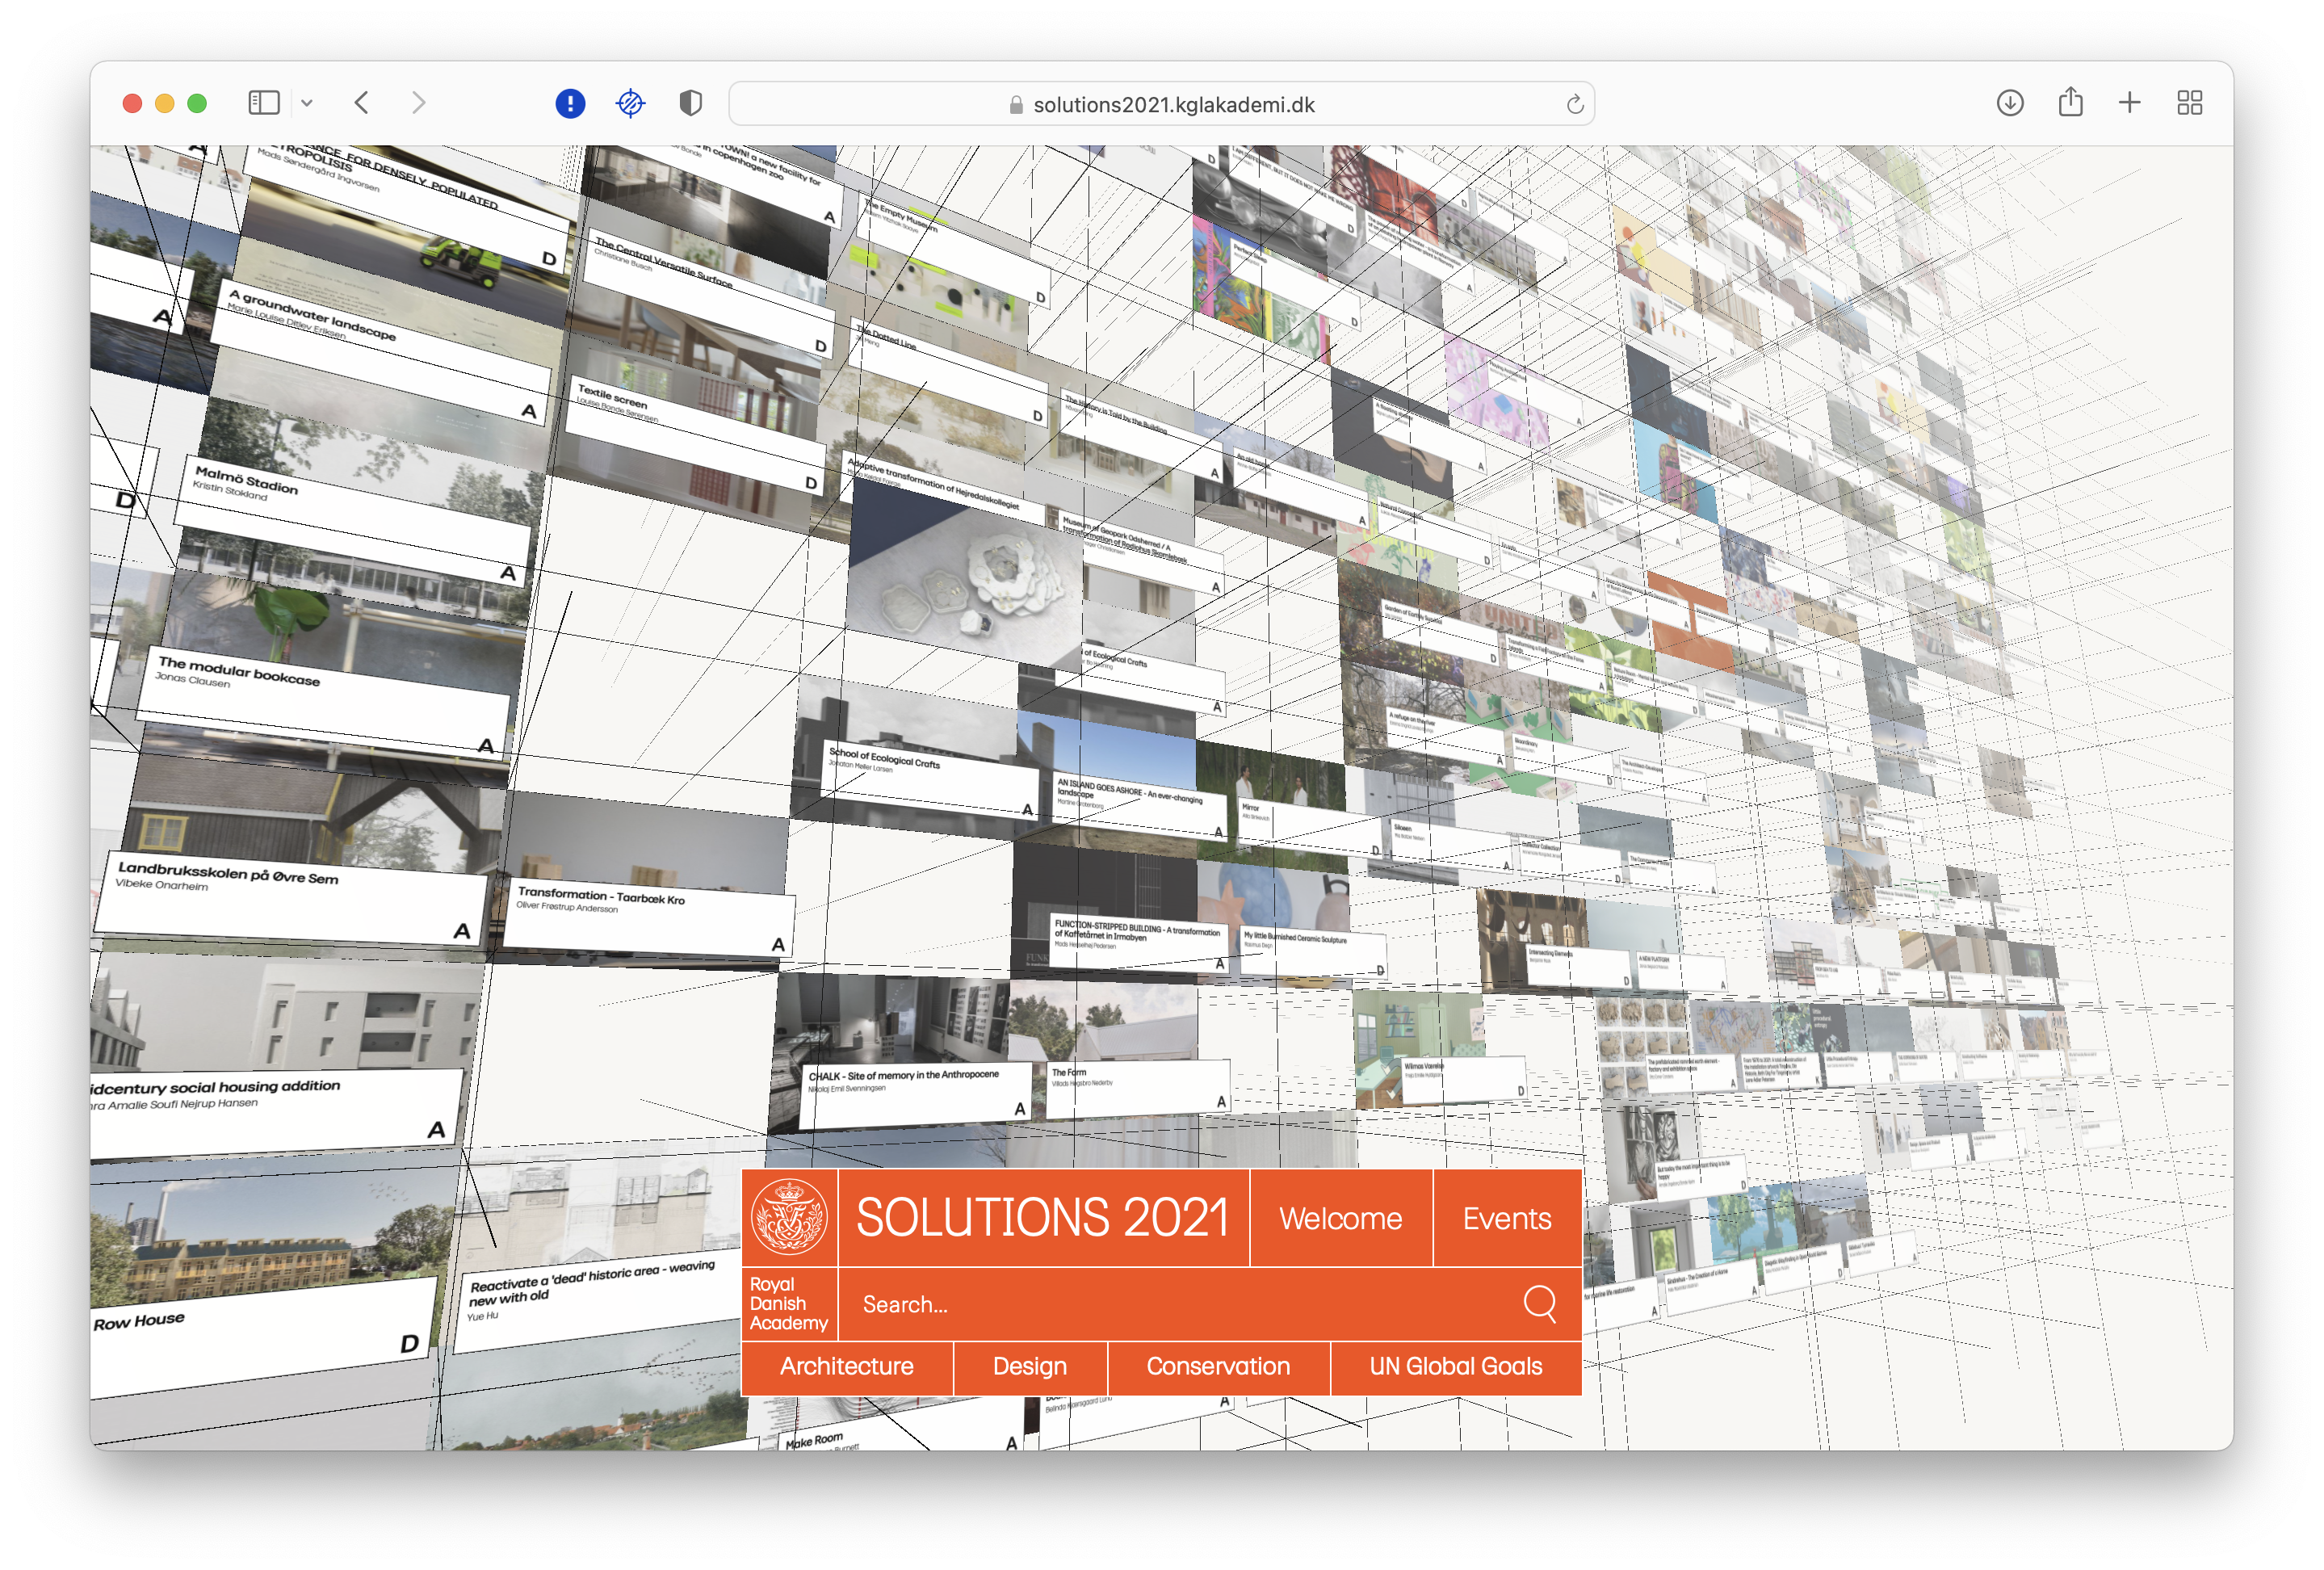The image size is (2324, 1570).
Task: Show the privacy report shield
Action: (x=690, y=103)
